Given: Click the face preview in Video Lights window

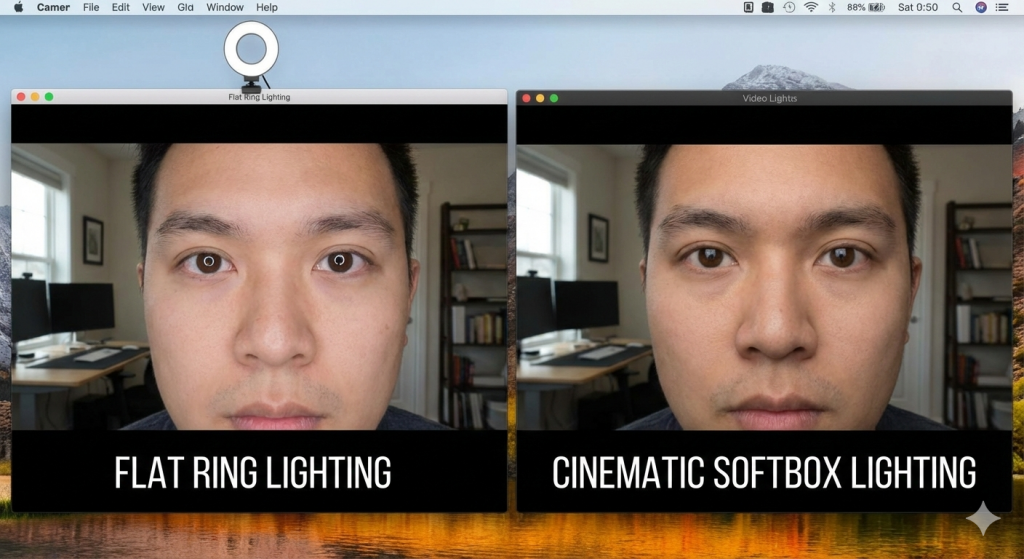Looking at the screenshot, I should (764, 287).
